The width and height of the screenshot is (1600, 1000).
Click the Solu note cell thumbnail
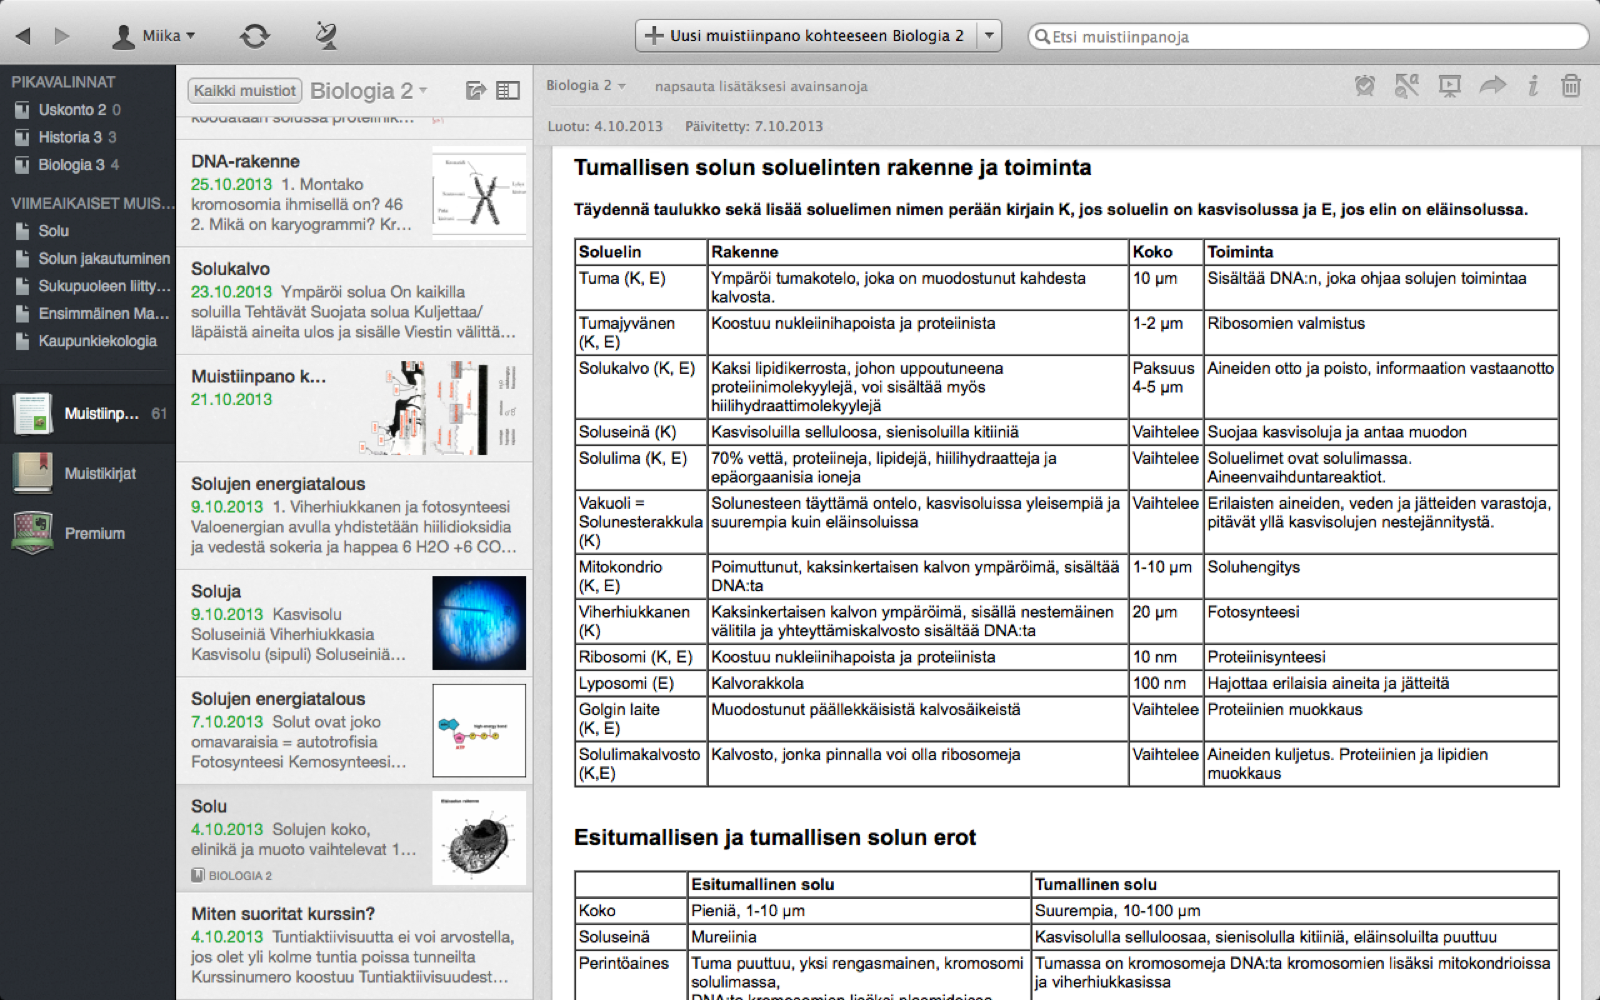point(479,838)
